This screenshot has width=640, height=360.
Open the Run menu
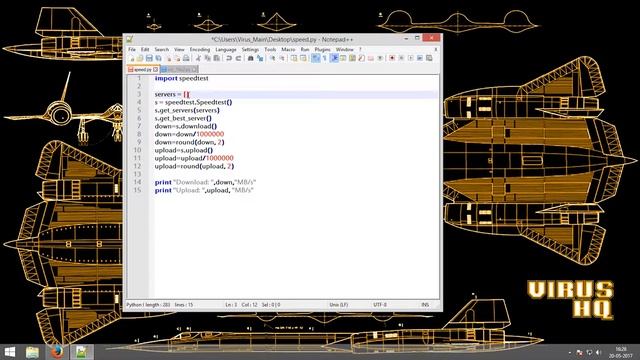(x=305, y=49)
